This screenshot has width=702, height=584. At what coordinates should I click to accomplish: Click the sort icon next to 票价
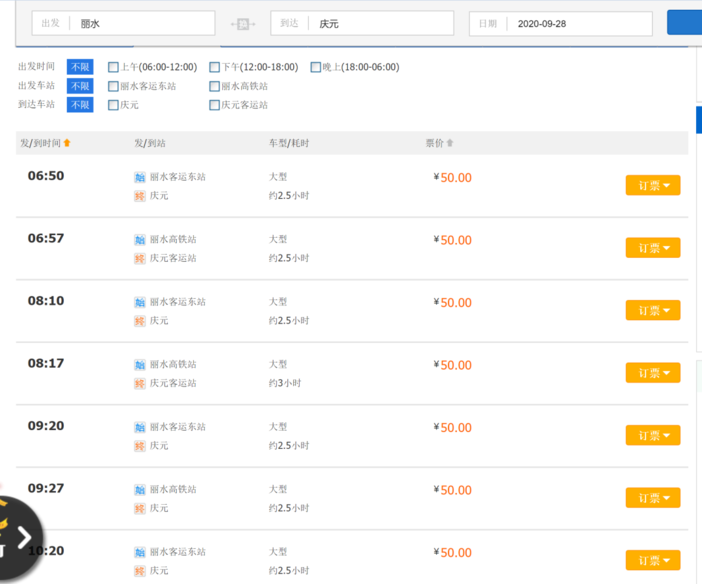click(x=449, y=143)
